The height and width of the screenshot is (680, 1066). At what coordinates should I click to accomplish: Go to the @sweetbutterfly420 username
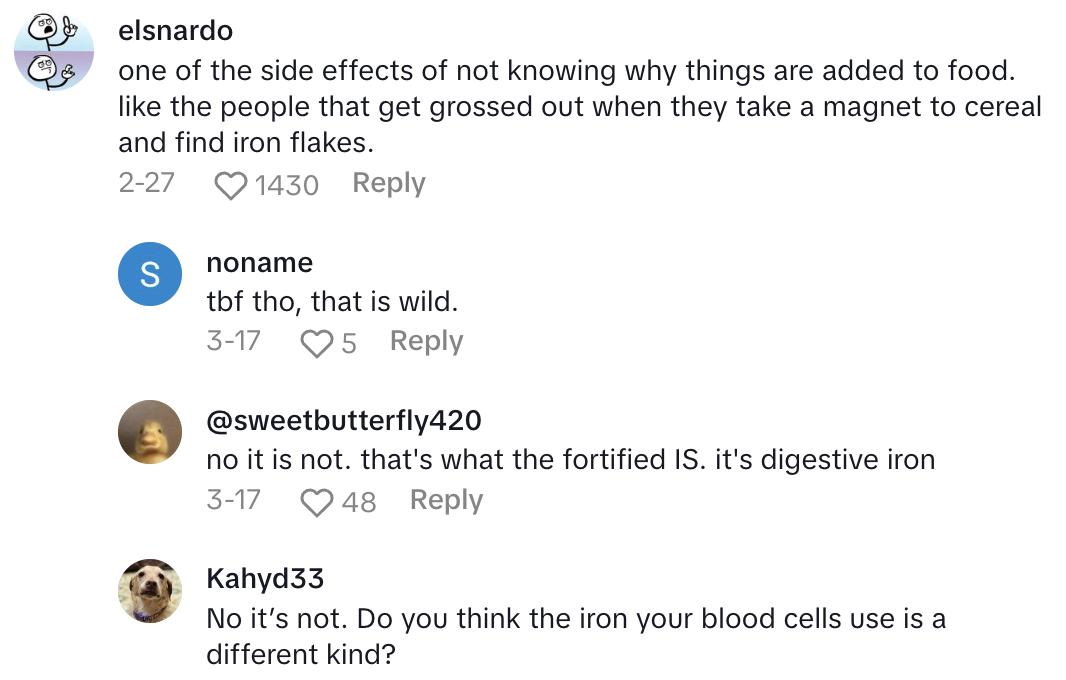343,421
